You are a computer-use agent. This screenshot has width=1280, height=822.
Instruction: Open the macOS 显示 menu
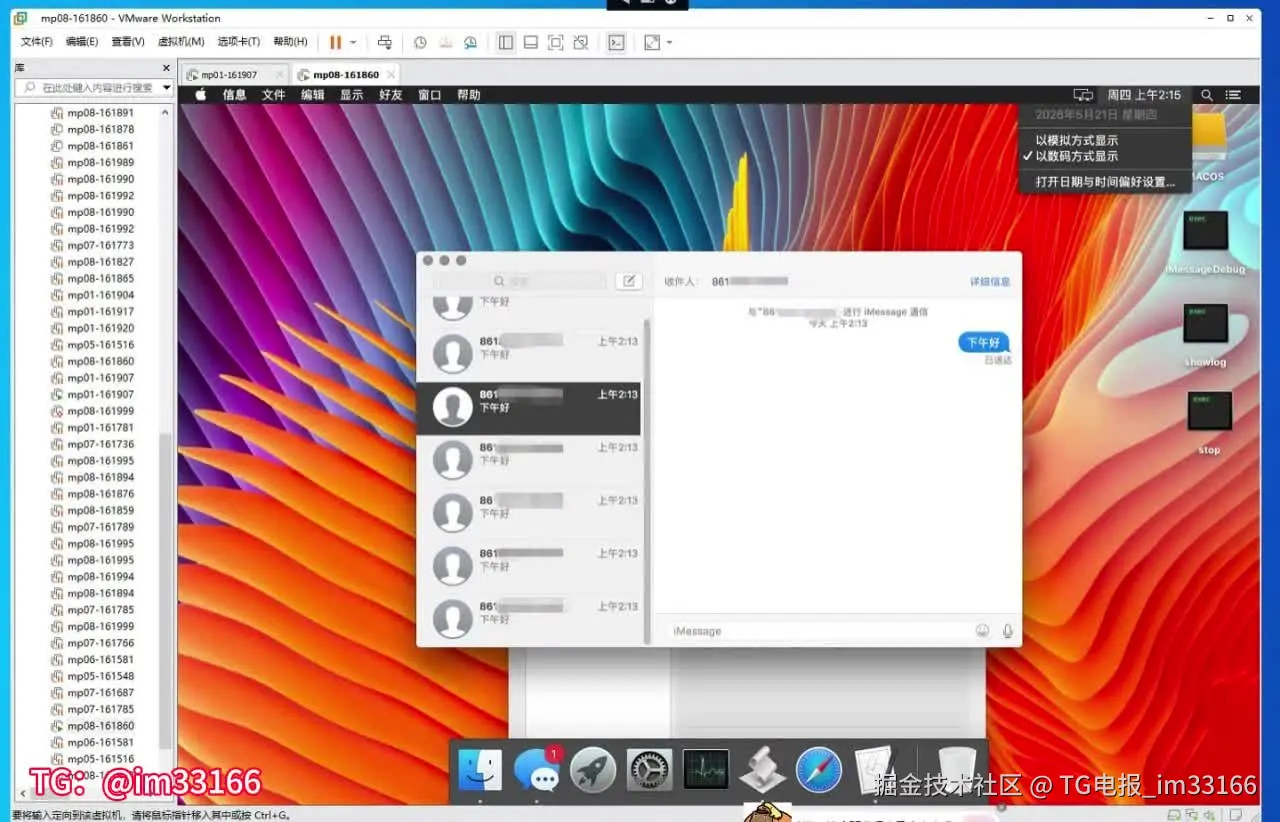pos(351,95)
